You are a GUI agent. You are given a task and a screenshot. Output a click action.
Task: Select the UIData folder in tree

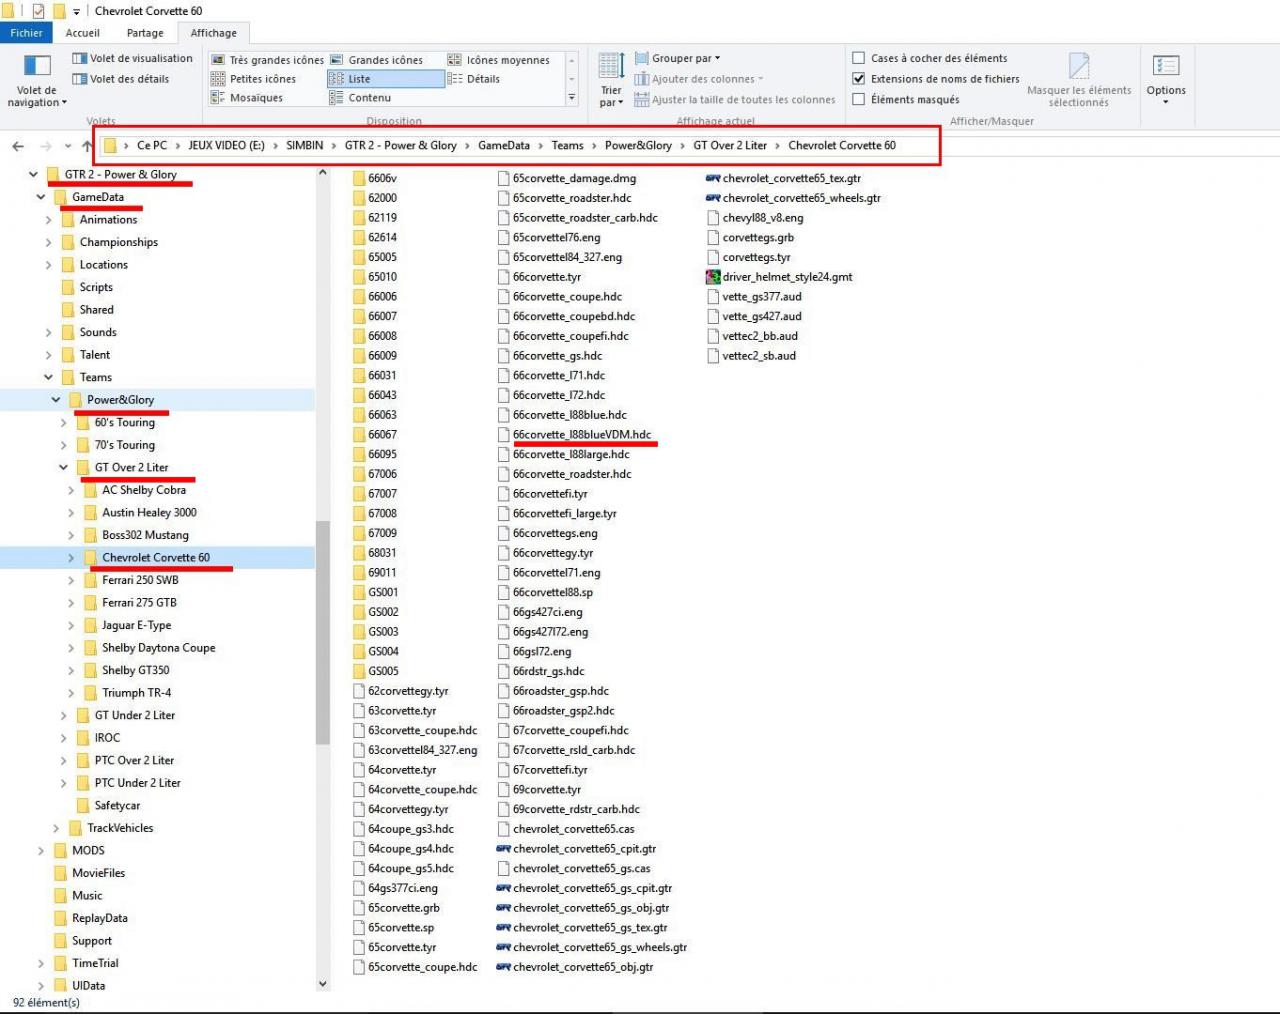(x=88, y=986)
